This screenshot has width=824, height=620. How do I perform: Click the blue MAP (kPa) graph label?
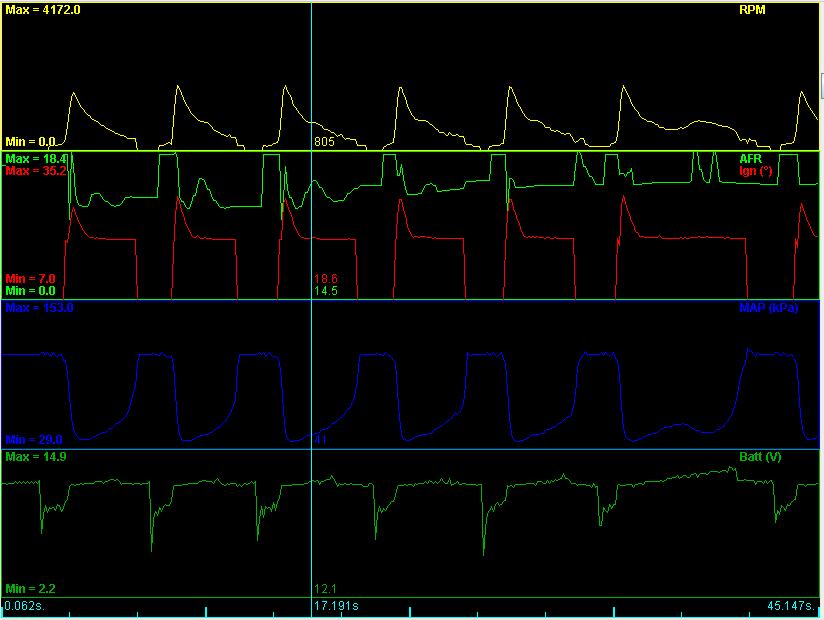pyautogui.click(x=768, y=308)
